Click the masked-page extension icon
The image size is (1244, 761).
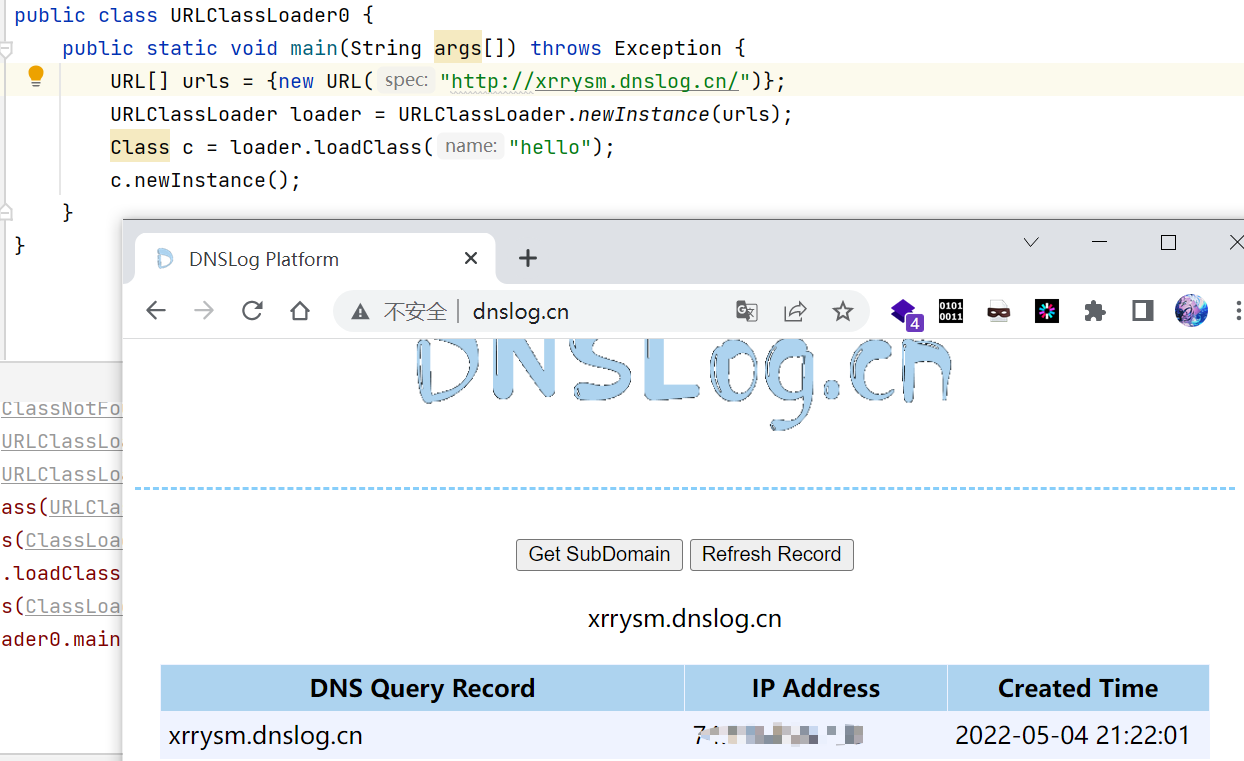click(x=998, y=311)
